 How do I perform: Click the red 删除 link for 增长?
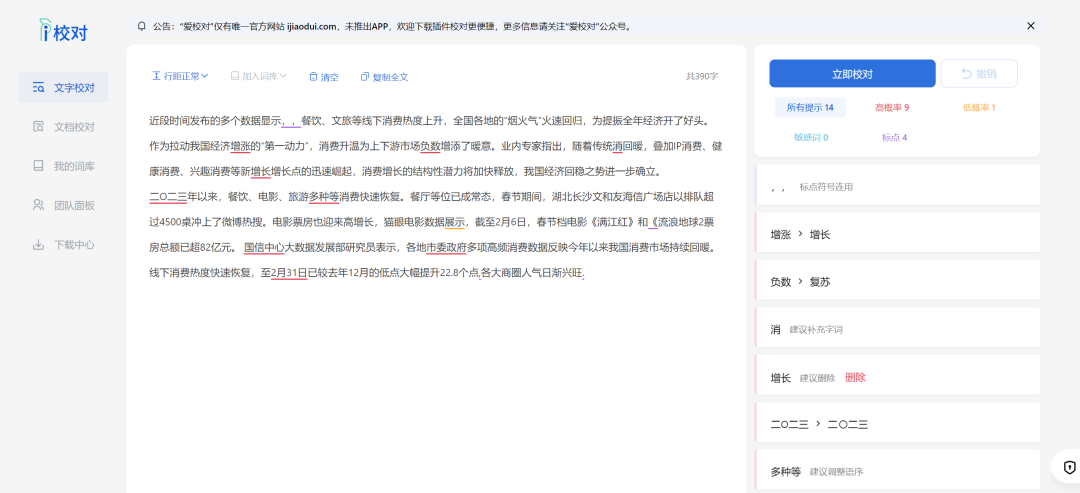tap(855, 378)
